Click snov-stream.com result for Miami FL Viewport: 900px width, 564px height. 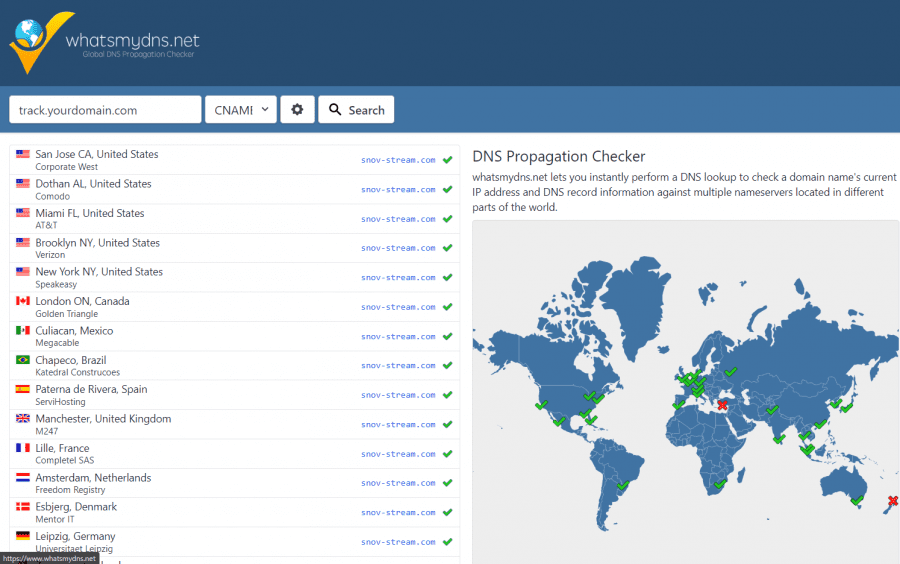398,219
